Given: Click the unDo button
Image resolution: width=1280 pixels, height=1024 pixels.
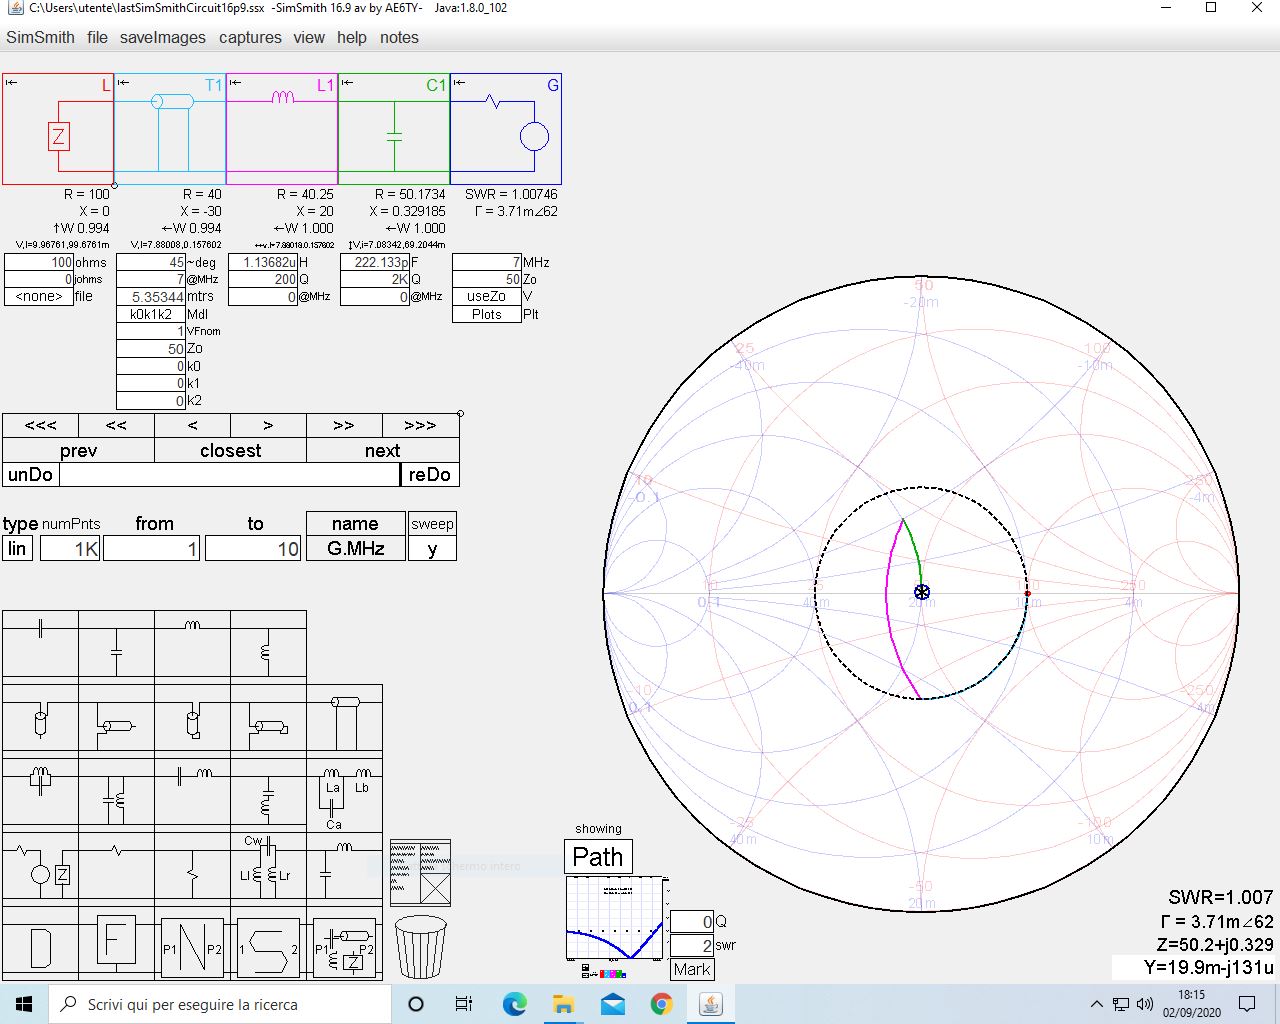Looking at the screenshot, I should [x=30, y=474].
